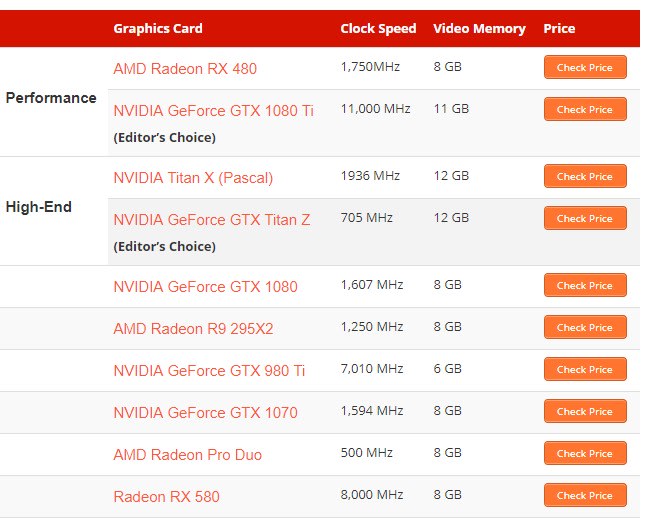Open the AMD Radeon Pro Duo link
This screenshot has width=645, height=523.
187,455
